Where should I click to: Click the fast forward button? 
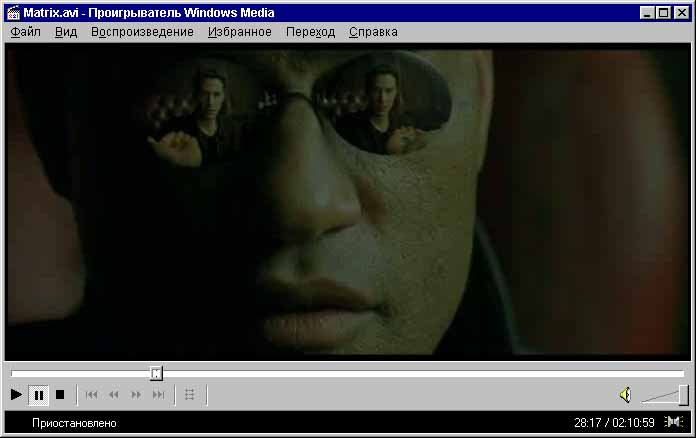[x=136, y=395]
